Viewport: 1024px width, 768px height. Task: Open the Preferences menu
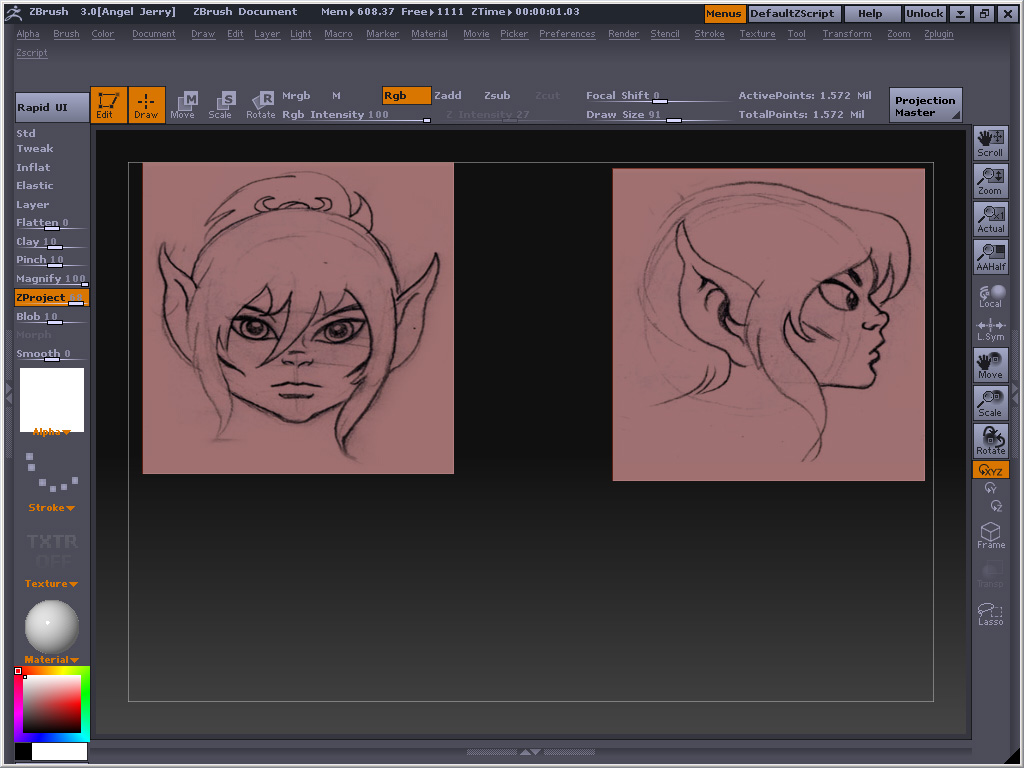click(567, 34)
